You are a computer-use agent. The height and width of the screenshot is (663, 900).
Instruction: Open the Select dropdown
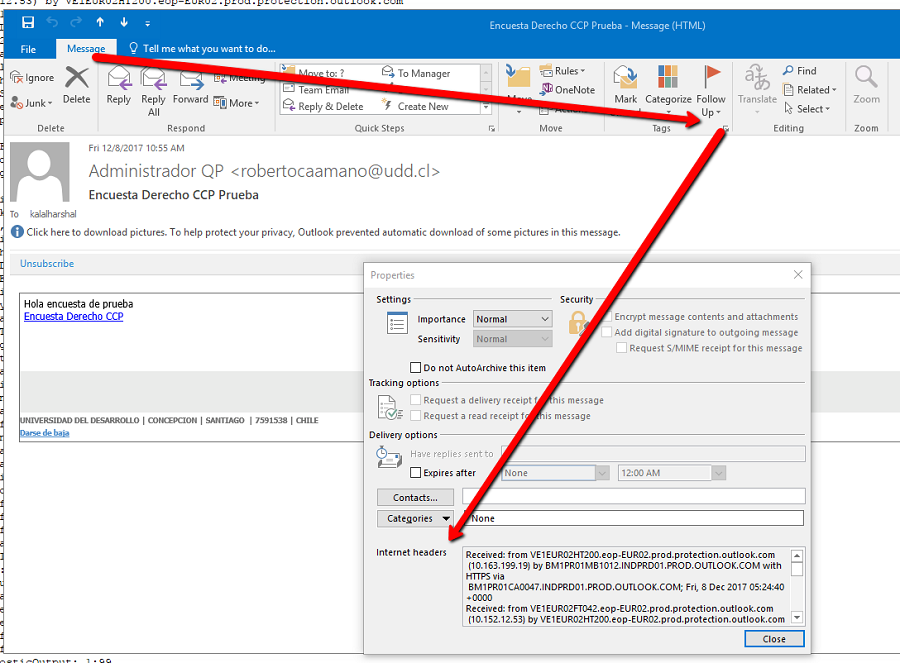click(806, 108)
